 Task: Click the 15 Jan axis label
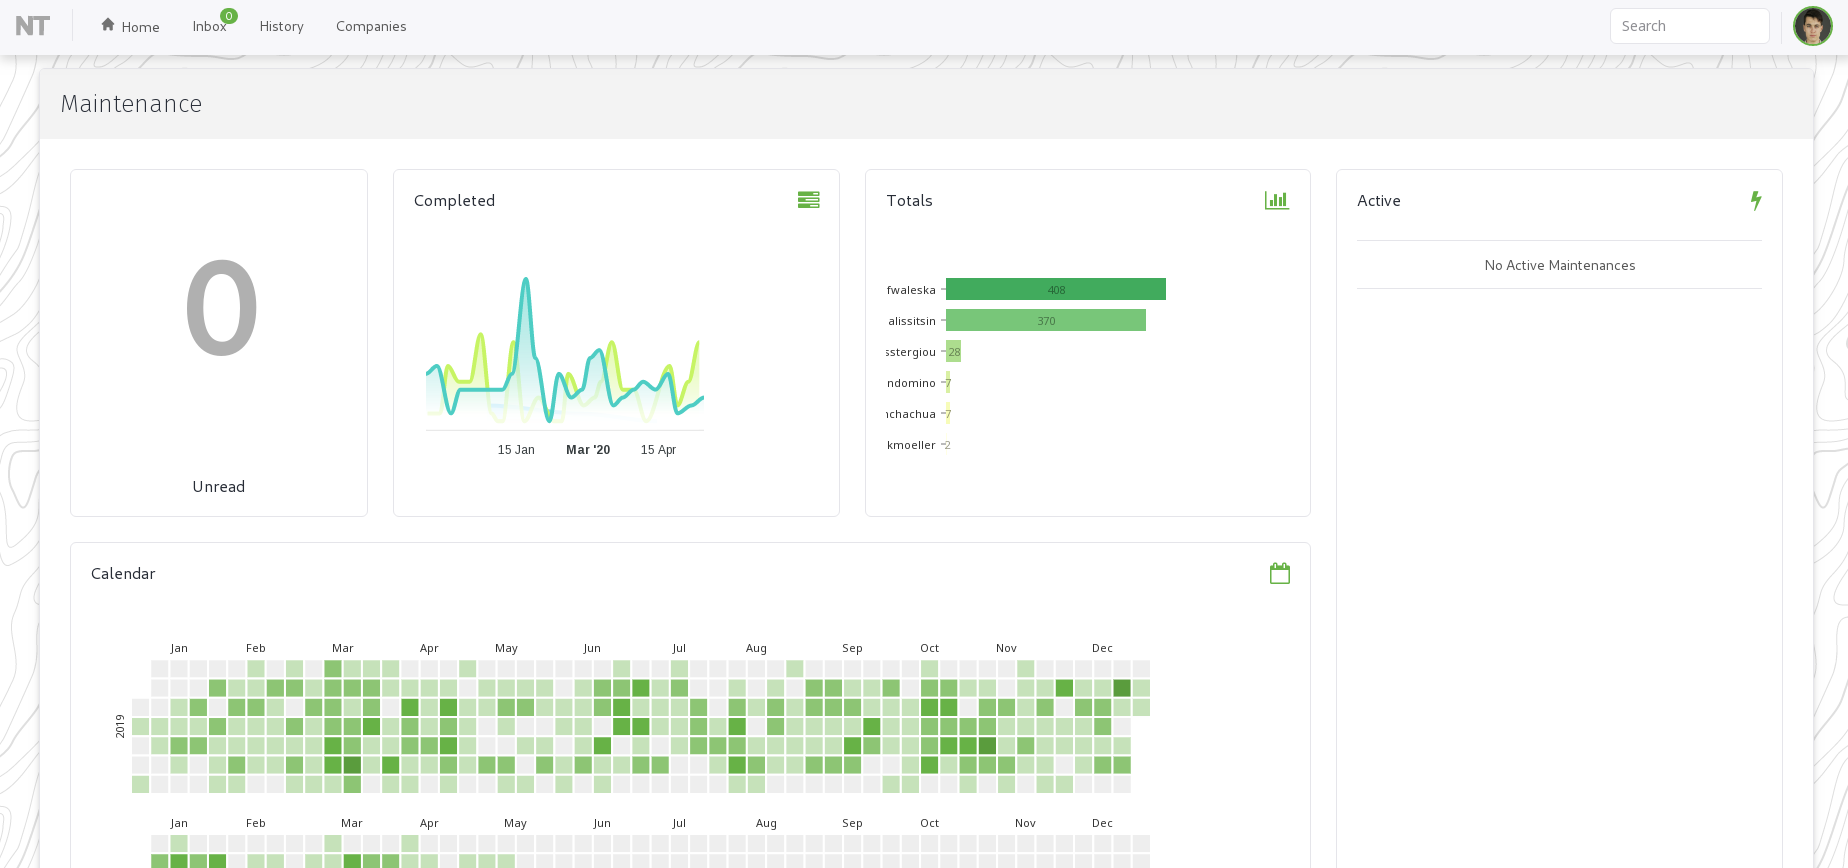point(516,450)
